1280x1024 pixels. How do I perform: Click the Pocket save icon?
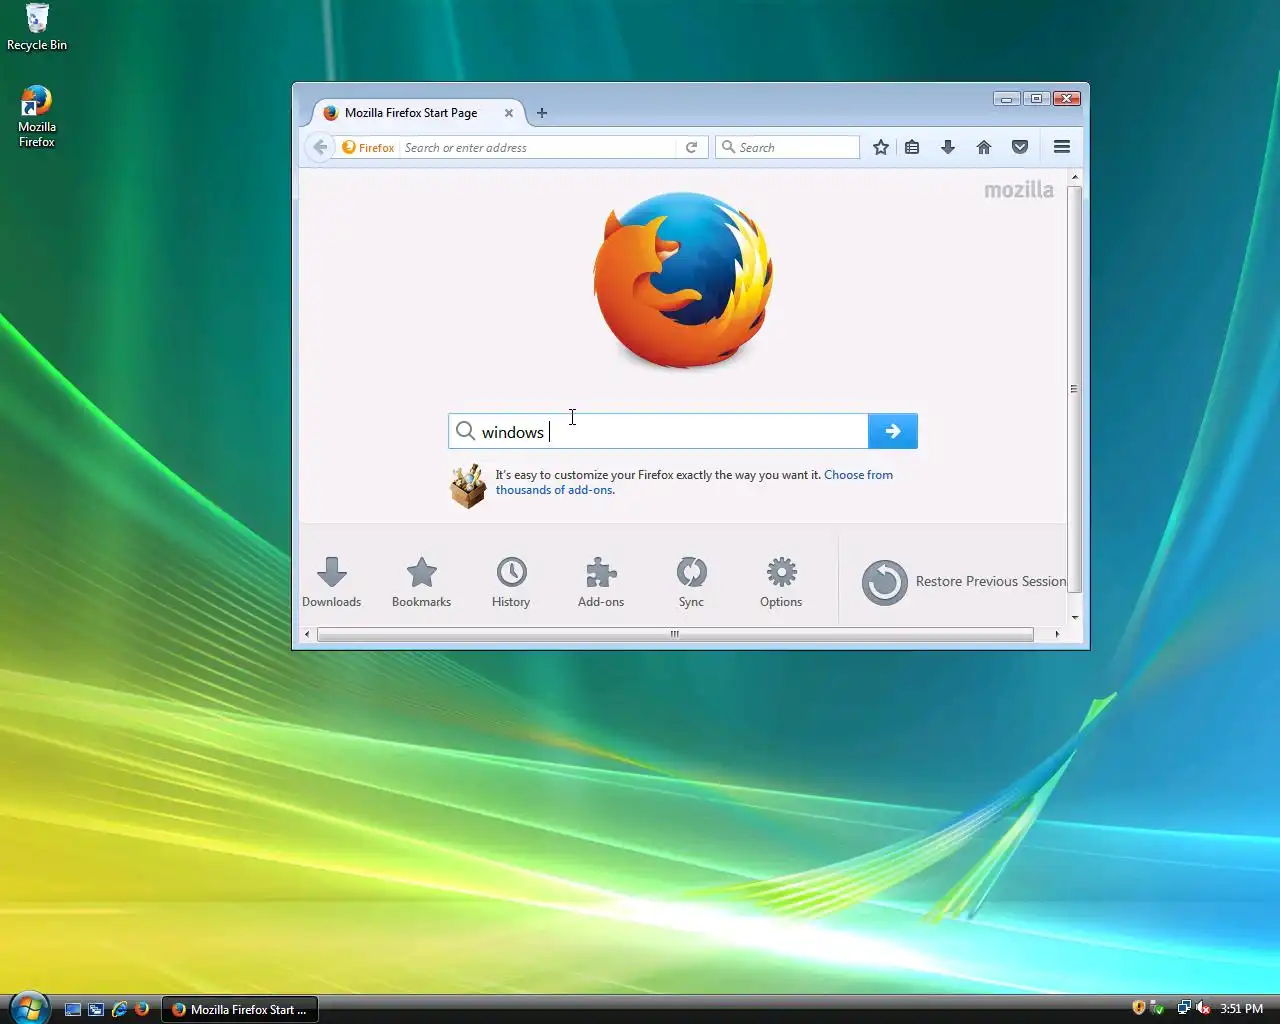(x=1020, y=147)
